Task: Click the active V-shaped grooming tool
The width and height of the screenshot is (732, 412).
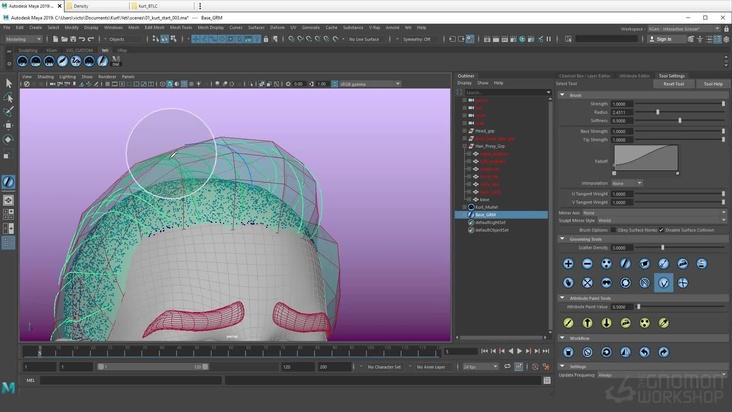Action: click(x=663, y=283)
